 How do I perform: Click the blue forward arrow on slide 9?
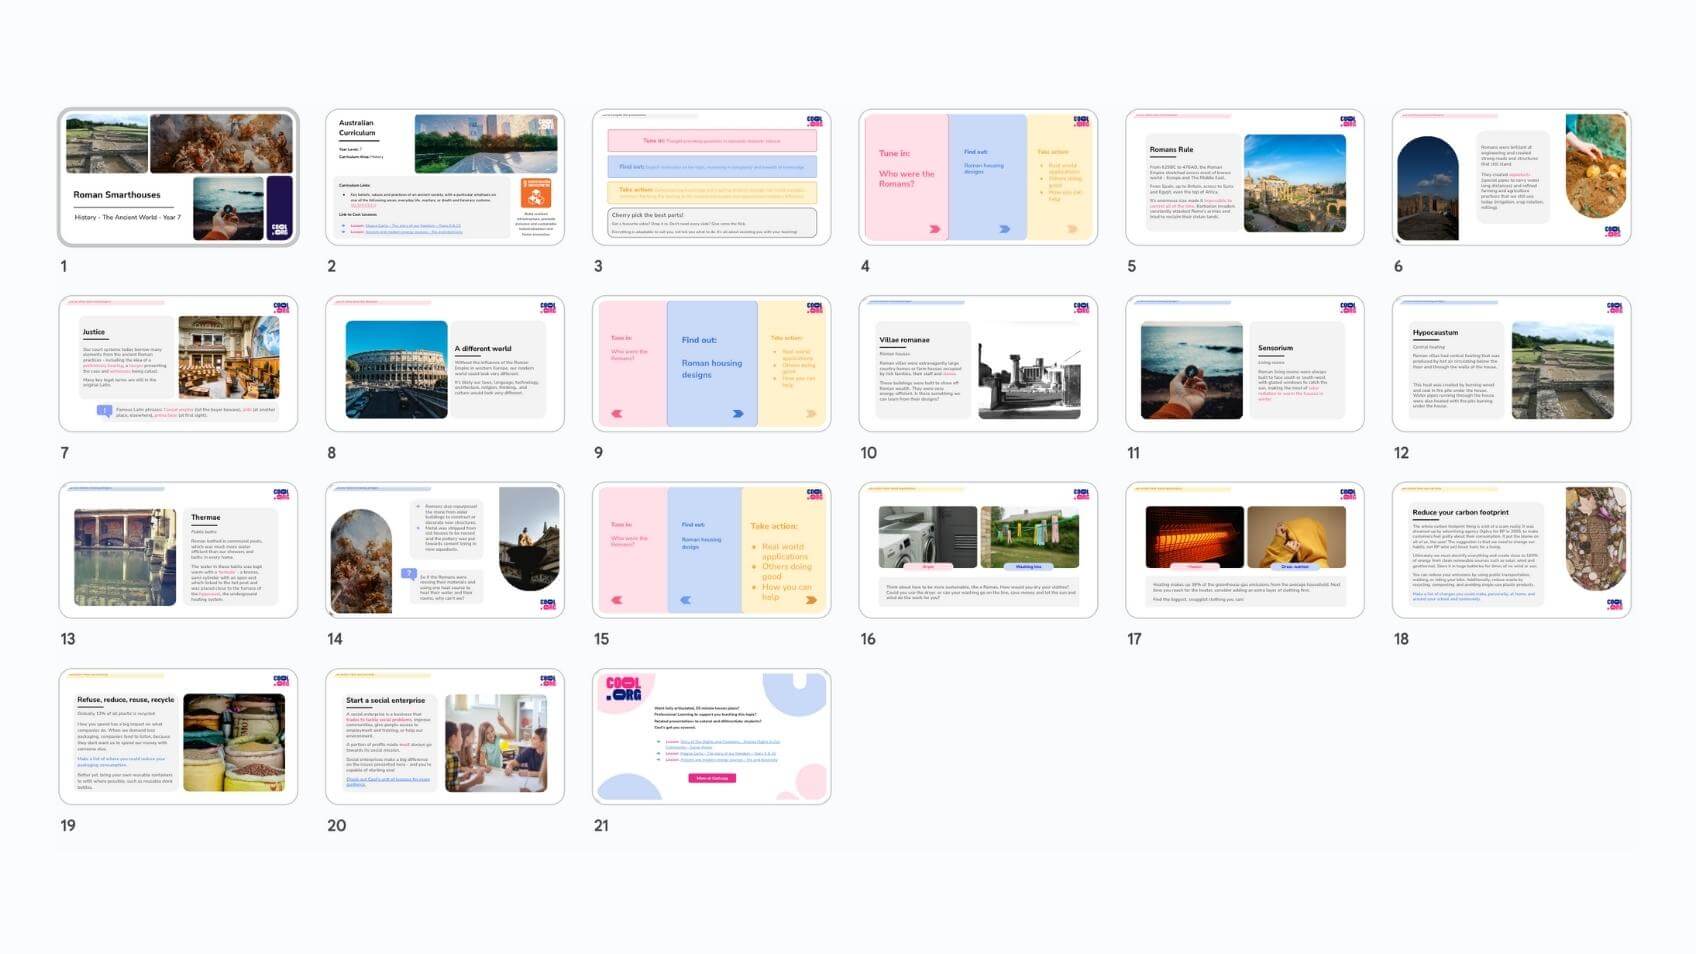pos(737,414)
